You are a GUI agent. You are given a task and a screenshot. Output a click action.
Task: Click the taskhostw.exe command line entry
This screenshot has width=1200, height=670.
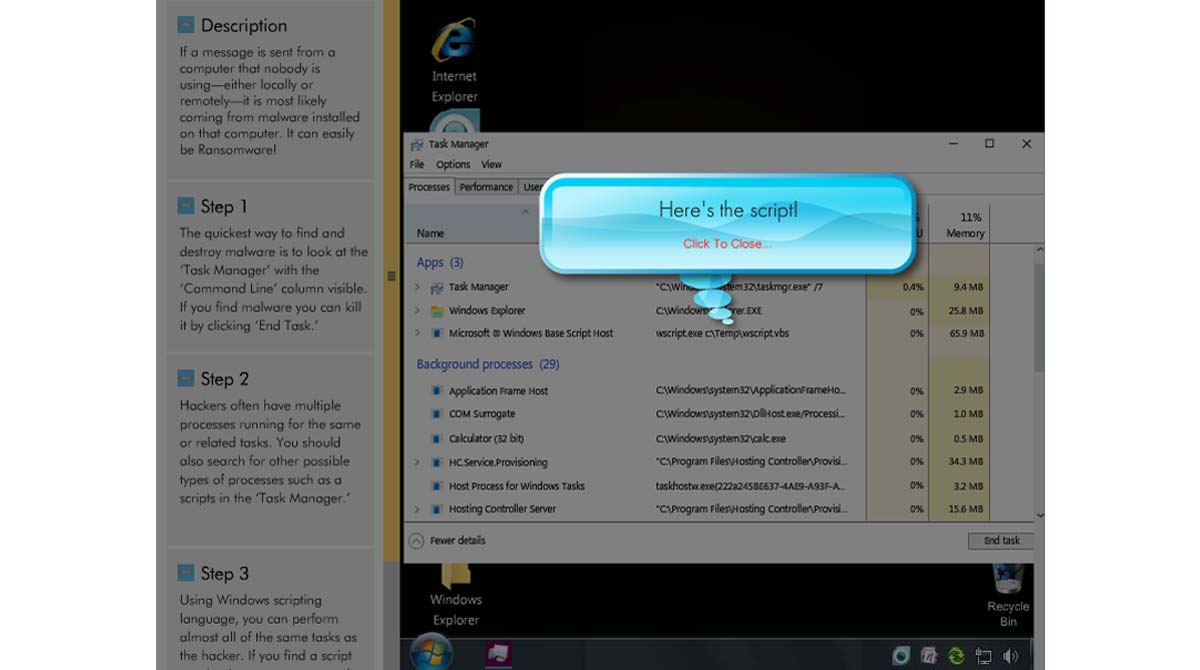(751, 486)
